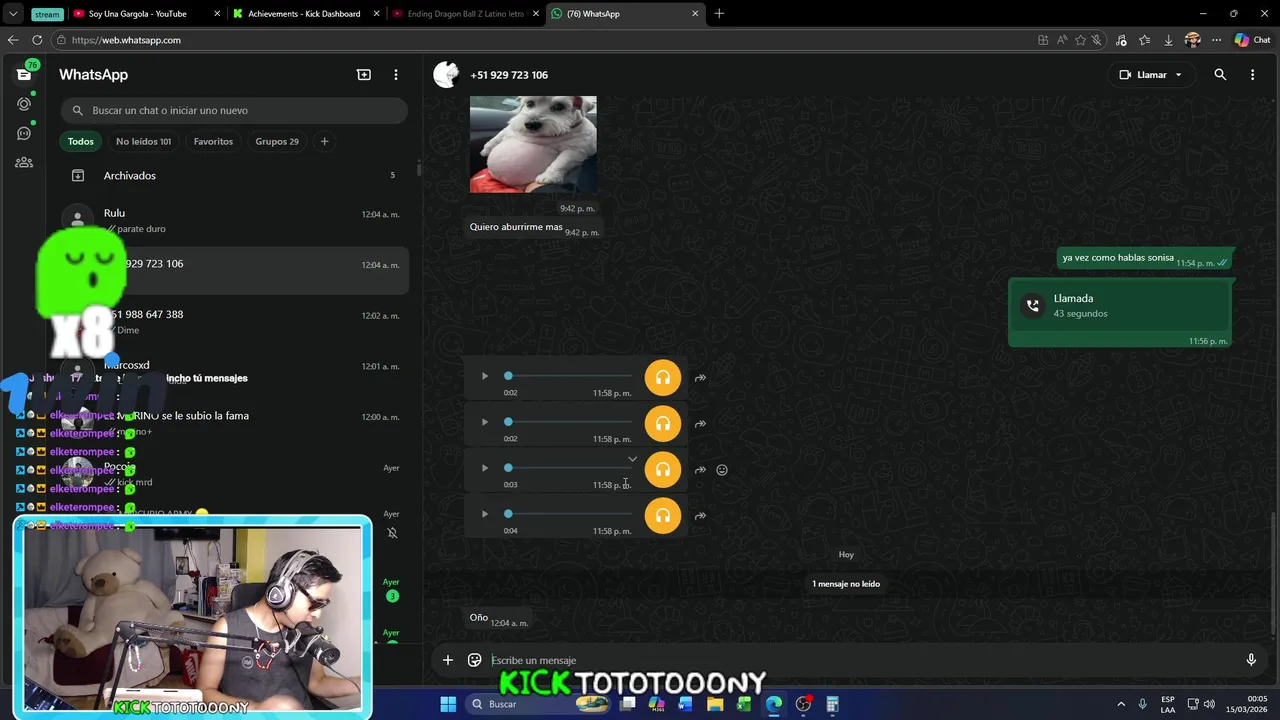
Task: Add this page to browser favorites (star)
Action: 1079,40
